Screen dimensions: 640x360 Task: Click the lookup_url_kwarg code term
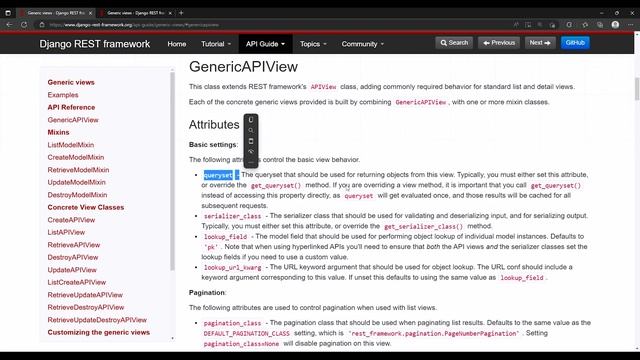232,267
